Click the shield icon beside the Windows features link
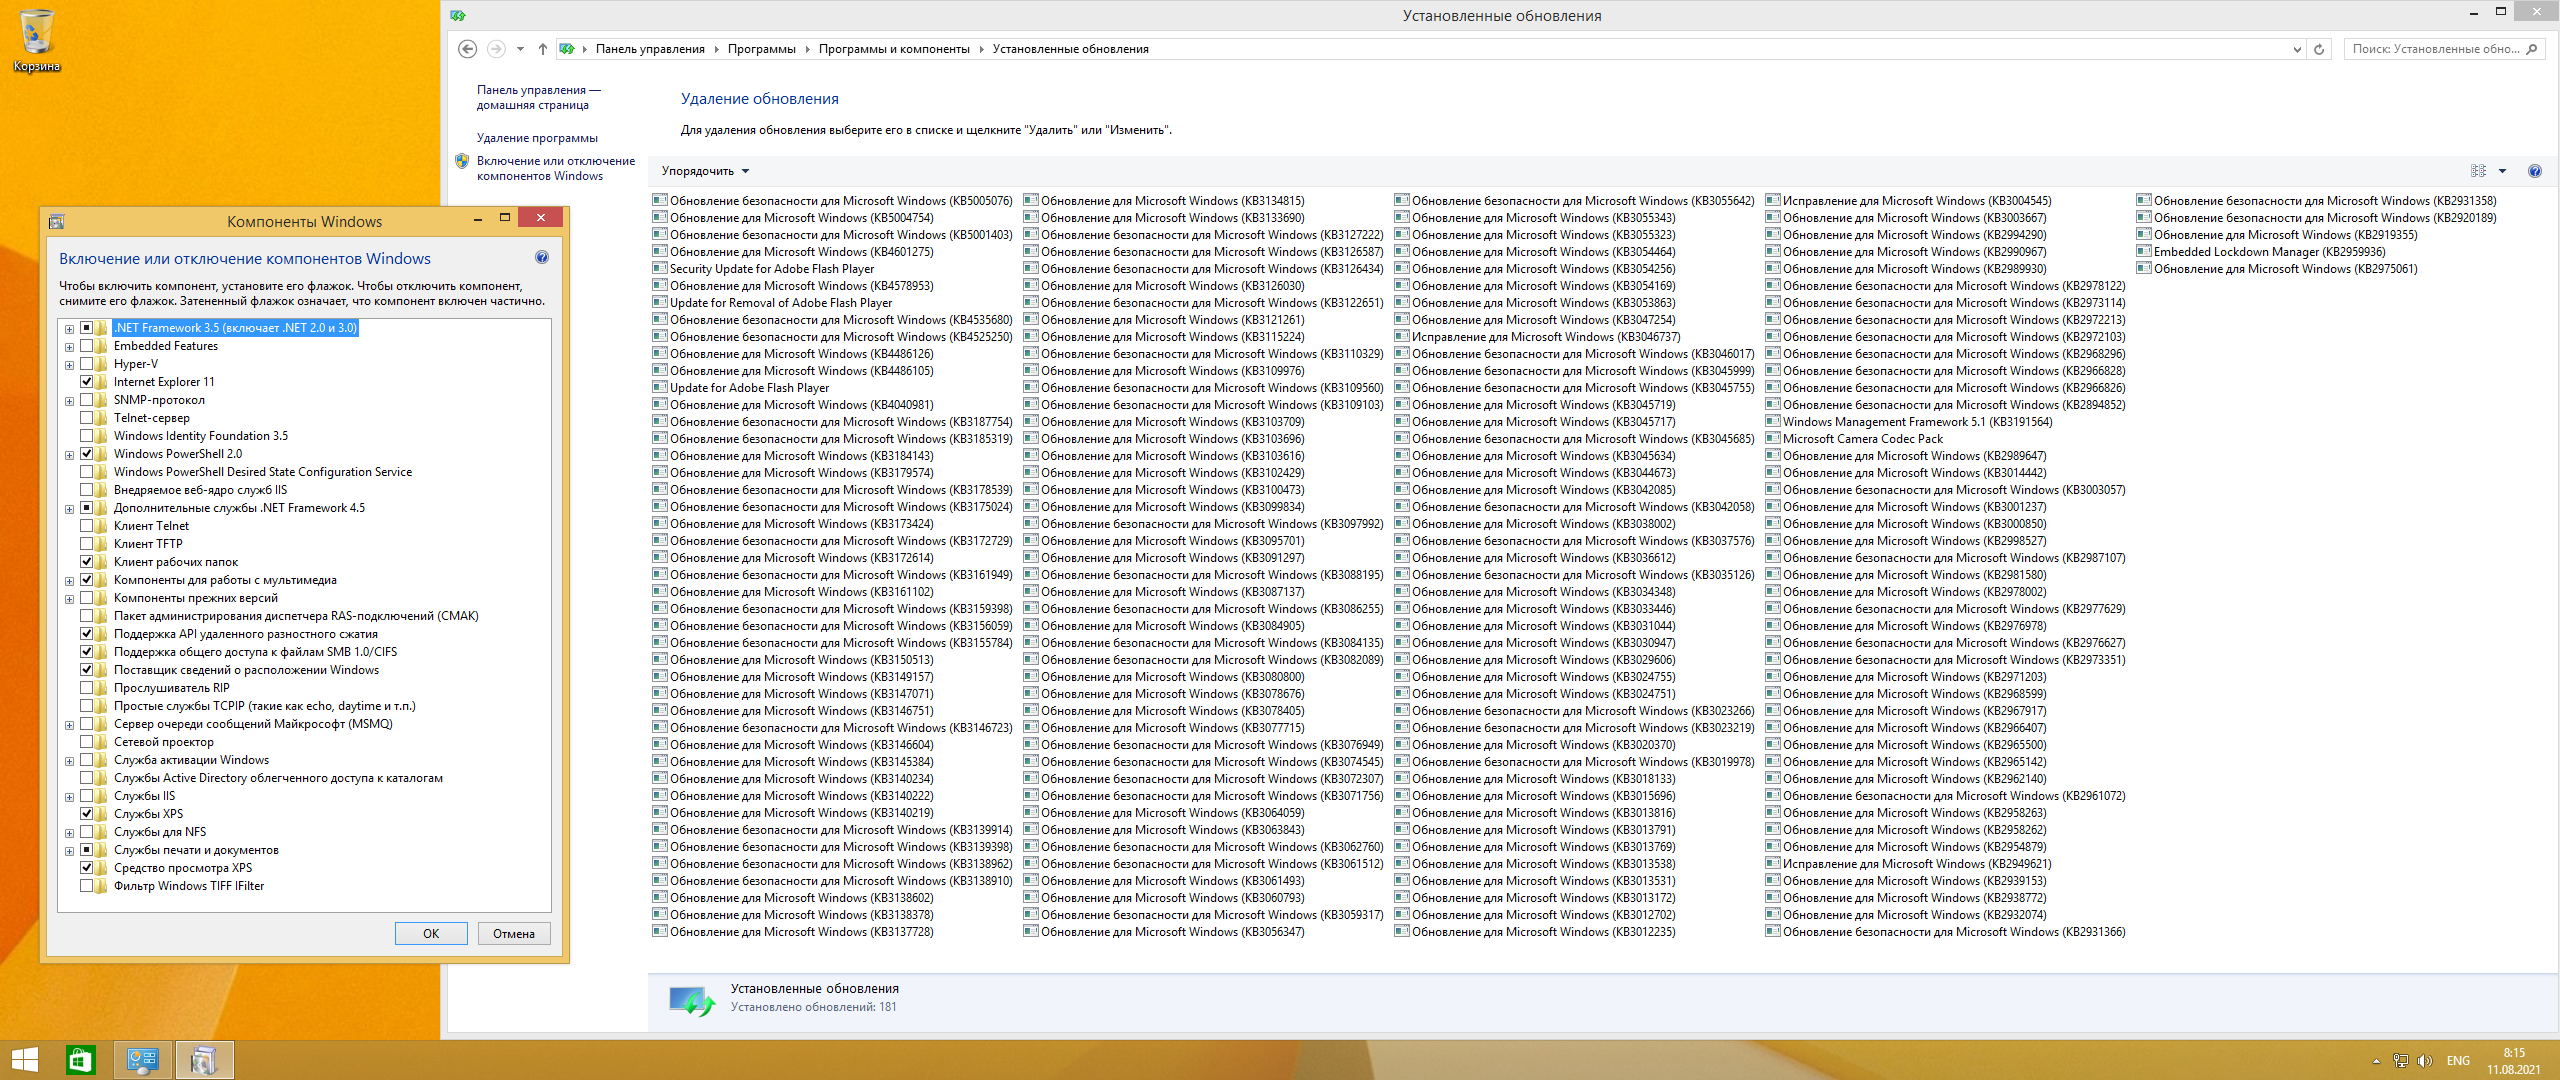Screen dimensions: 2560x1080 coord(462,161)
